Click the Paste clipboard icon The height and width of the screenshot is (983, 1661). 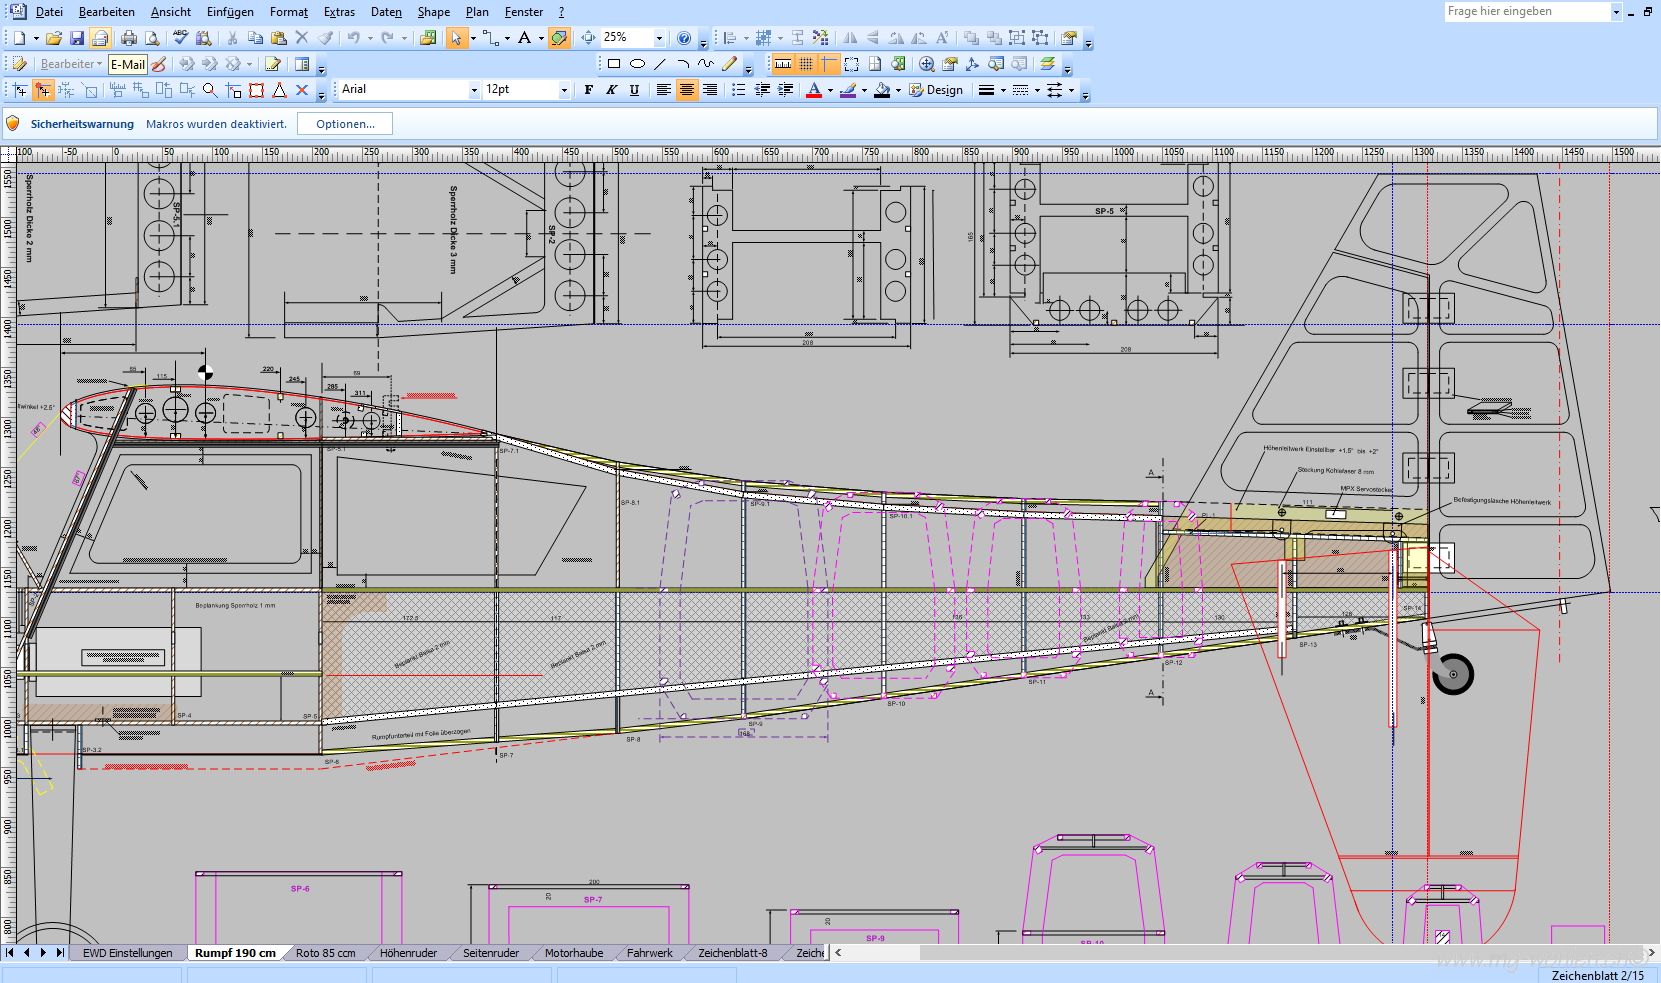[279, 38]
